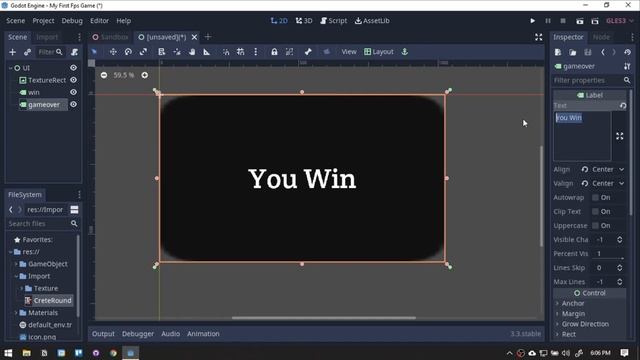
Task: Open the Editor menu
Action: pyautogui.click(x=99, y=21)
